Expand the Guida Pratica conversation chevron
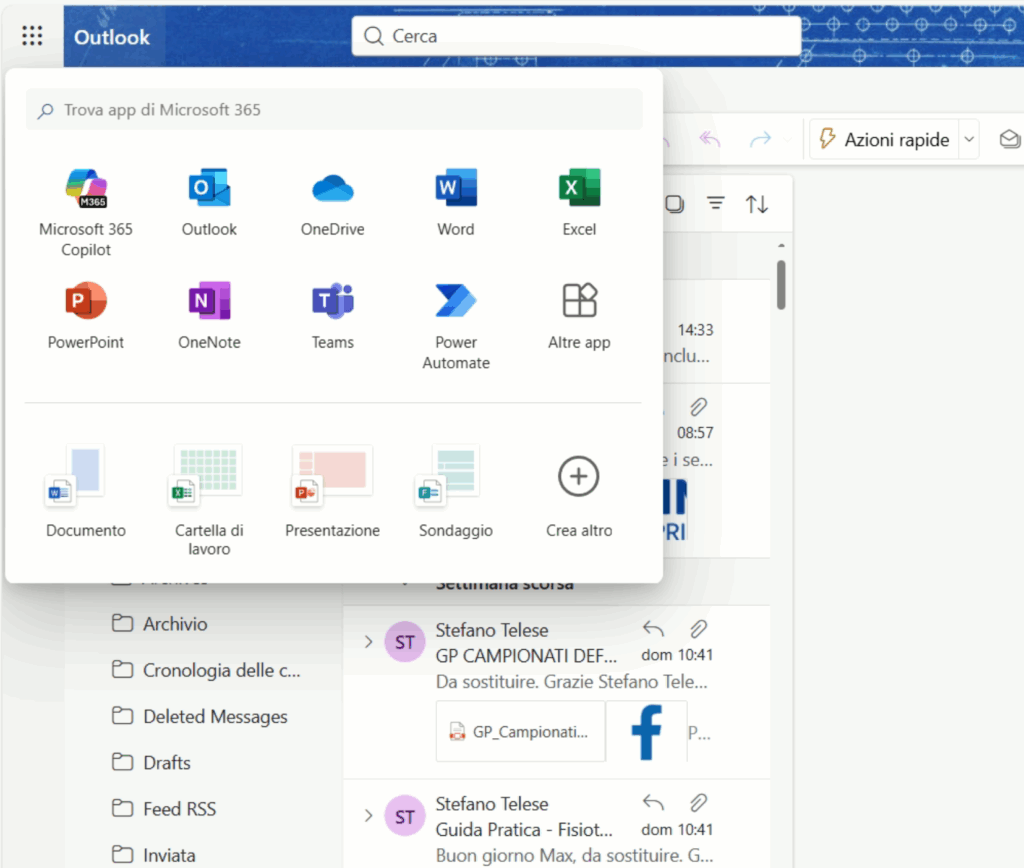 [368, 816]
